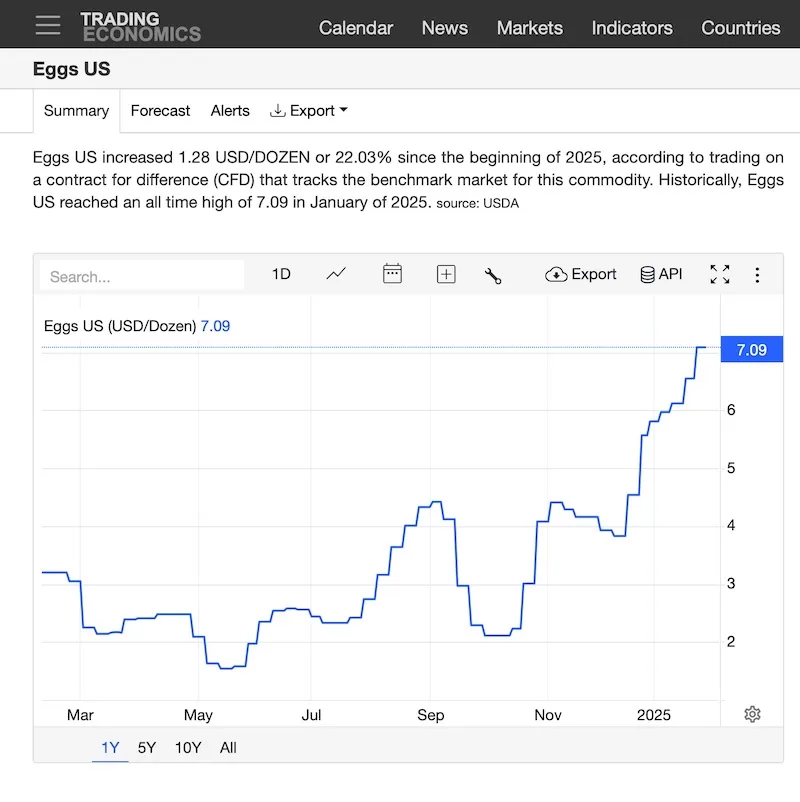Image resolution: width=800 pixels, height=802 pixels.
Task: Click the 7.09 value in chart legend
Action: click(215, 326)
